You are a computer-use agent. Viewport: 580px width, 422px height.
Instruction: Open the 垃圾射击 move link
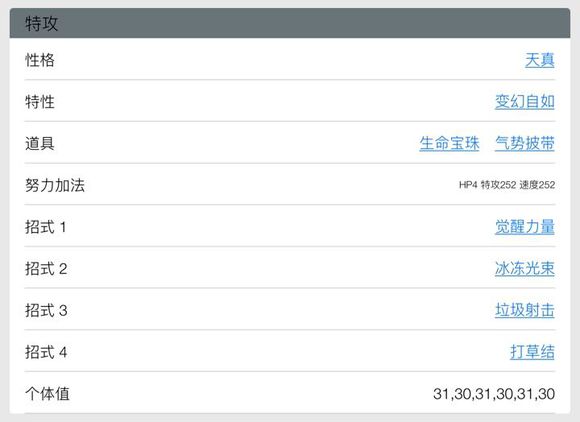point(525,310)
